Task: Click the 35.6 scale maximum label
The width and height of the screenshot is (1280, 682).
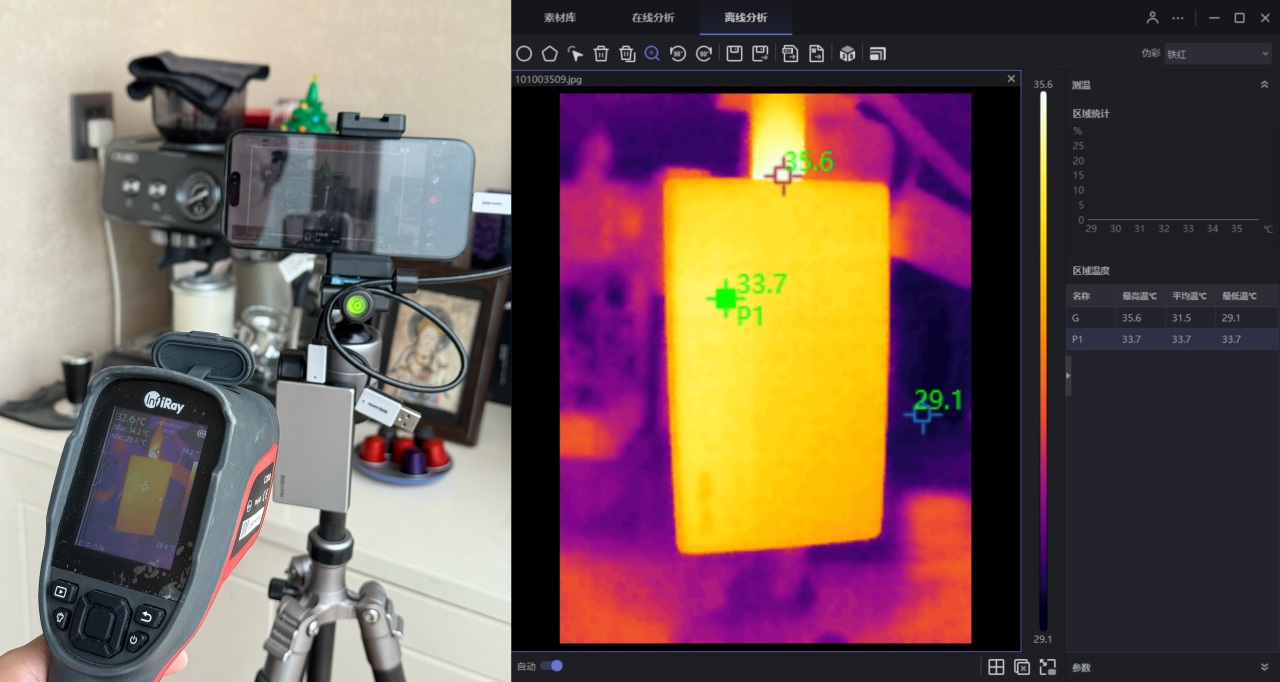Action: tap(1043, 85)
